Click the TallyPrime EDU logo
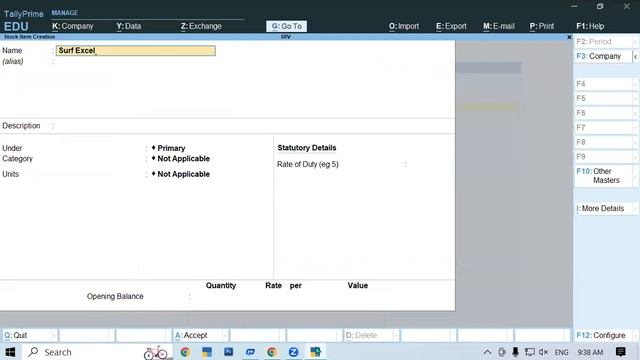 click(x=23, y=21)
